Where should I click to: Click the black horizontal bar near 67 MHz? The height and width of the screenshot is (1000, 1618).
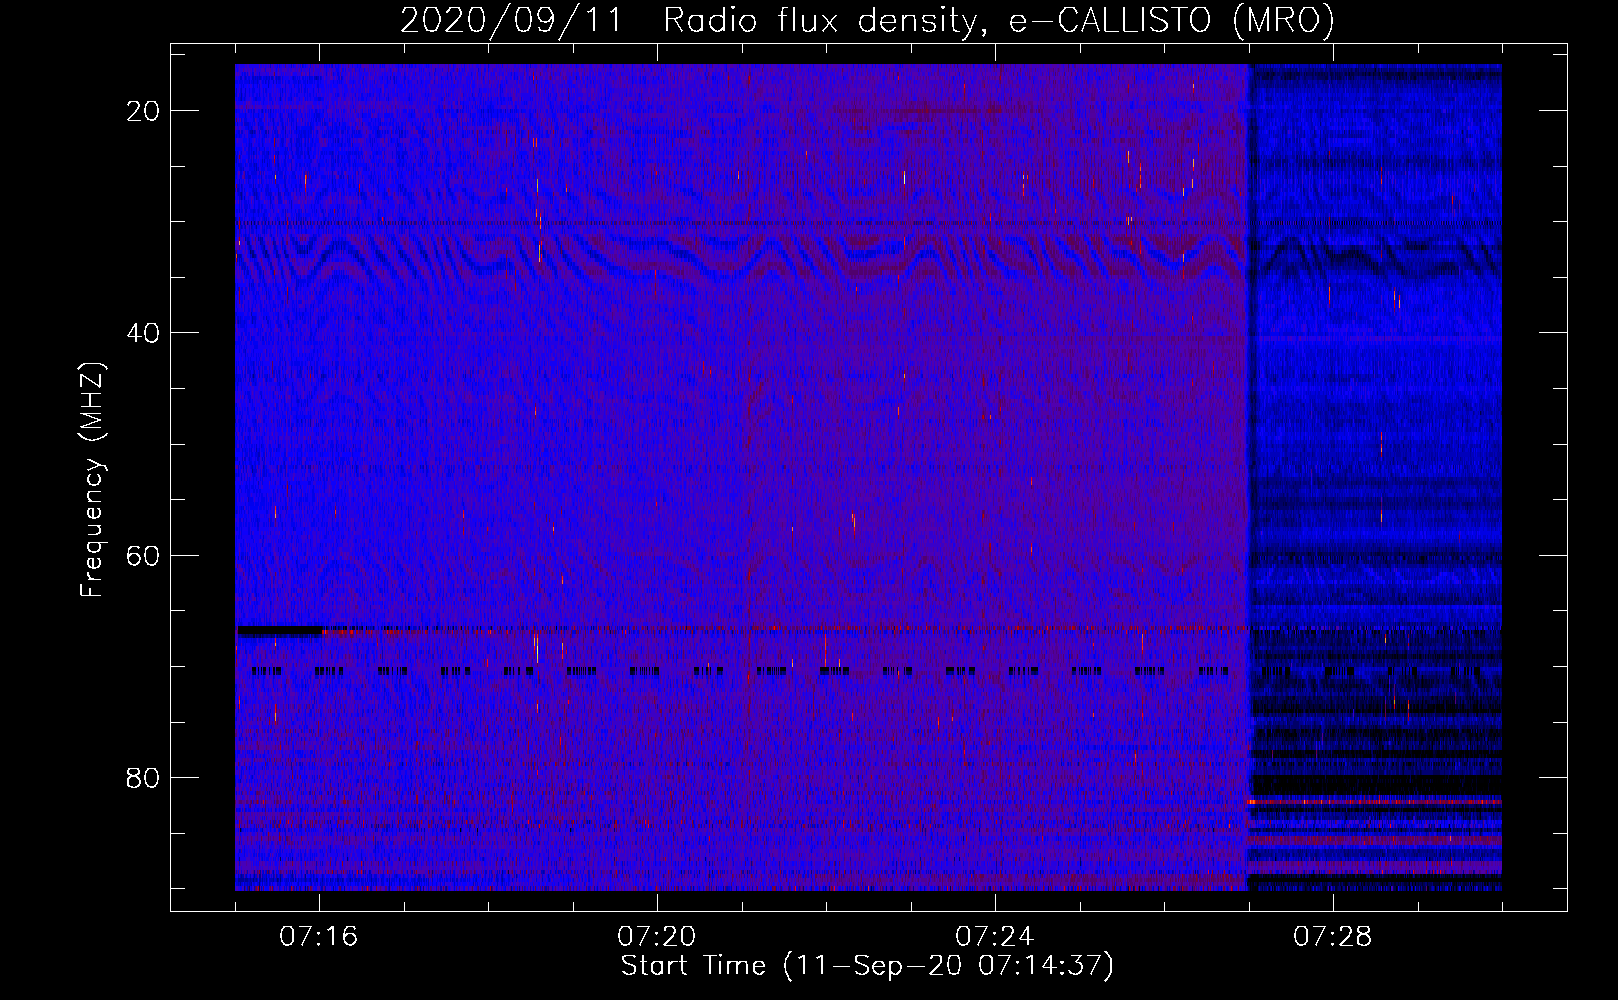(280, 631)
